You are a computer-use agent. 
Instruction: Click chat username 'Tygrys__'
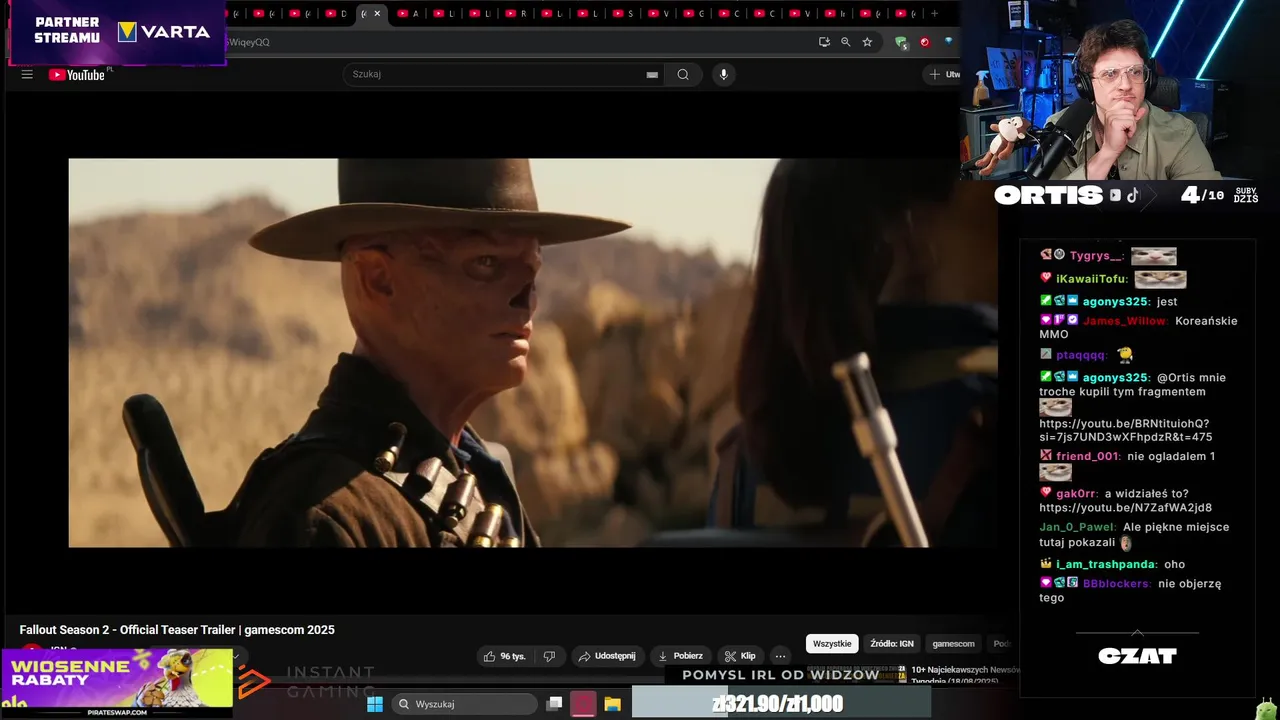click(1096, 256)
